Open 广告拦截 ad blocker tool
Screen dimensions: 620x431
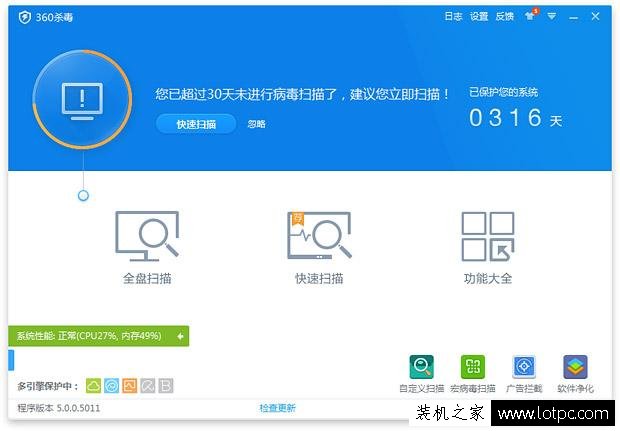(524, 373)
